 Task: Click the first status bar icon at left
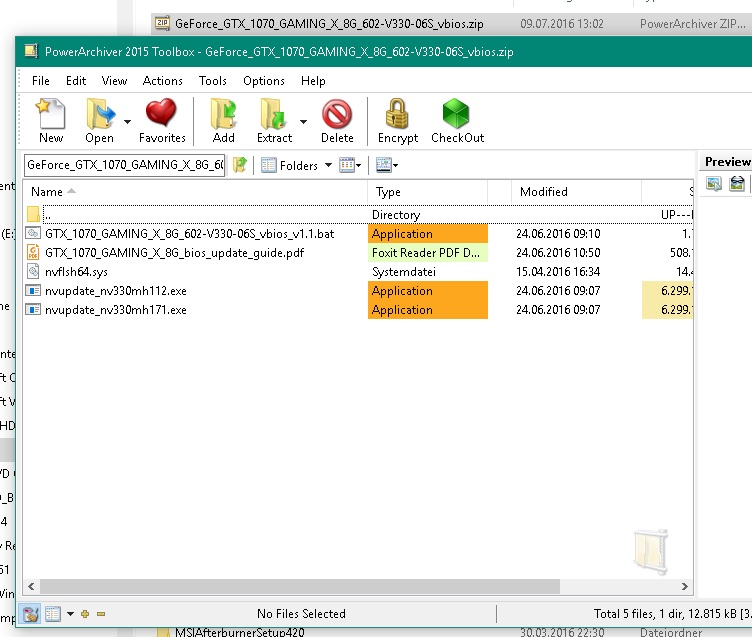31,614
